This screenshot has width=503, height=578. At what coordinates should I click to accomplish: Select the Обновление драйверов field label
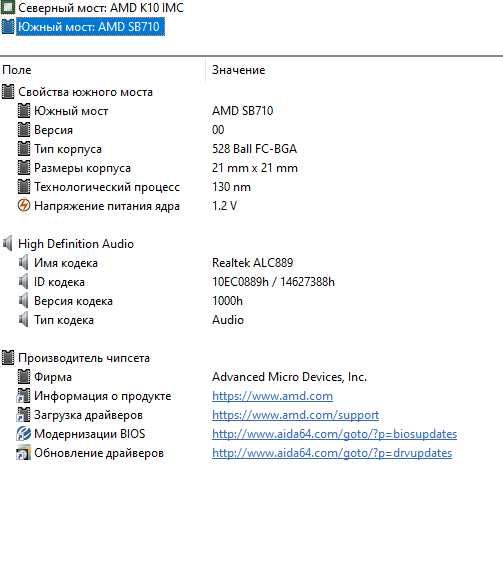point(99,453)
